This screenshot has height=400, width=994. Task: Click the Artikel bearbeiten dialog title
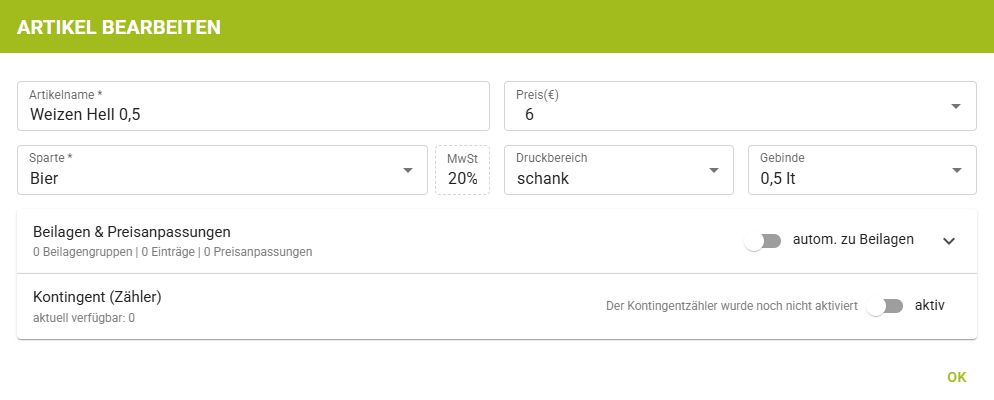119,27
